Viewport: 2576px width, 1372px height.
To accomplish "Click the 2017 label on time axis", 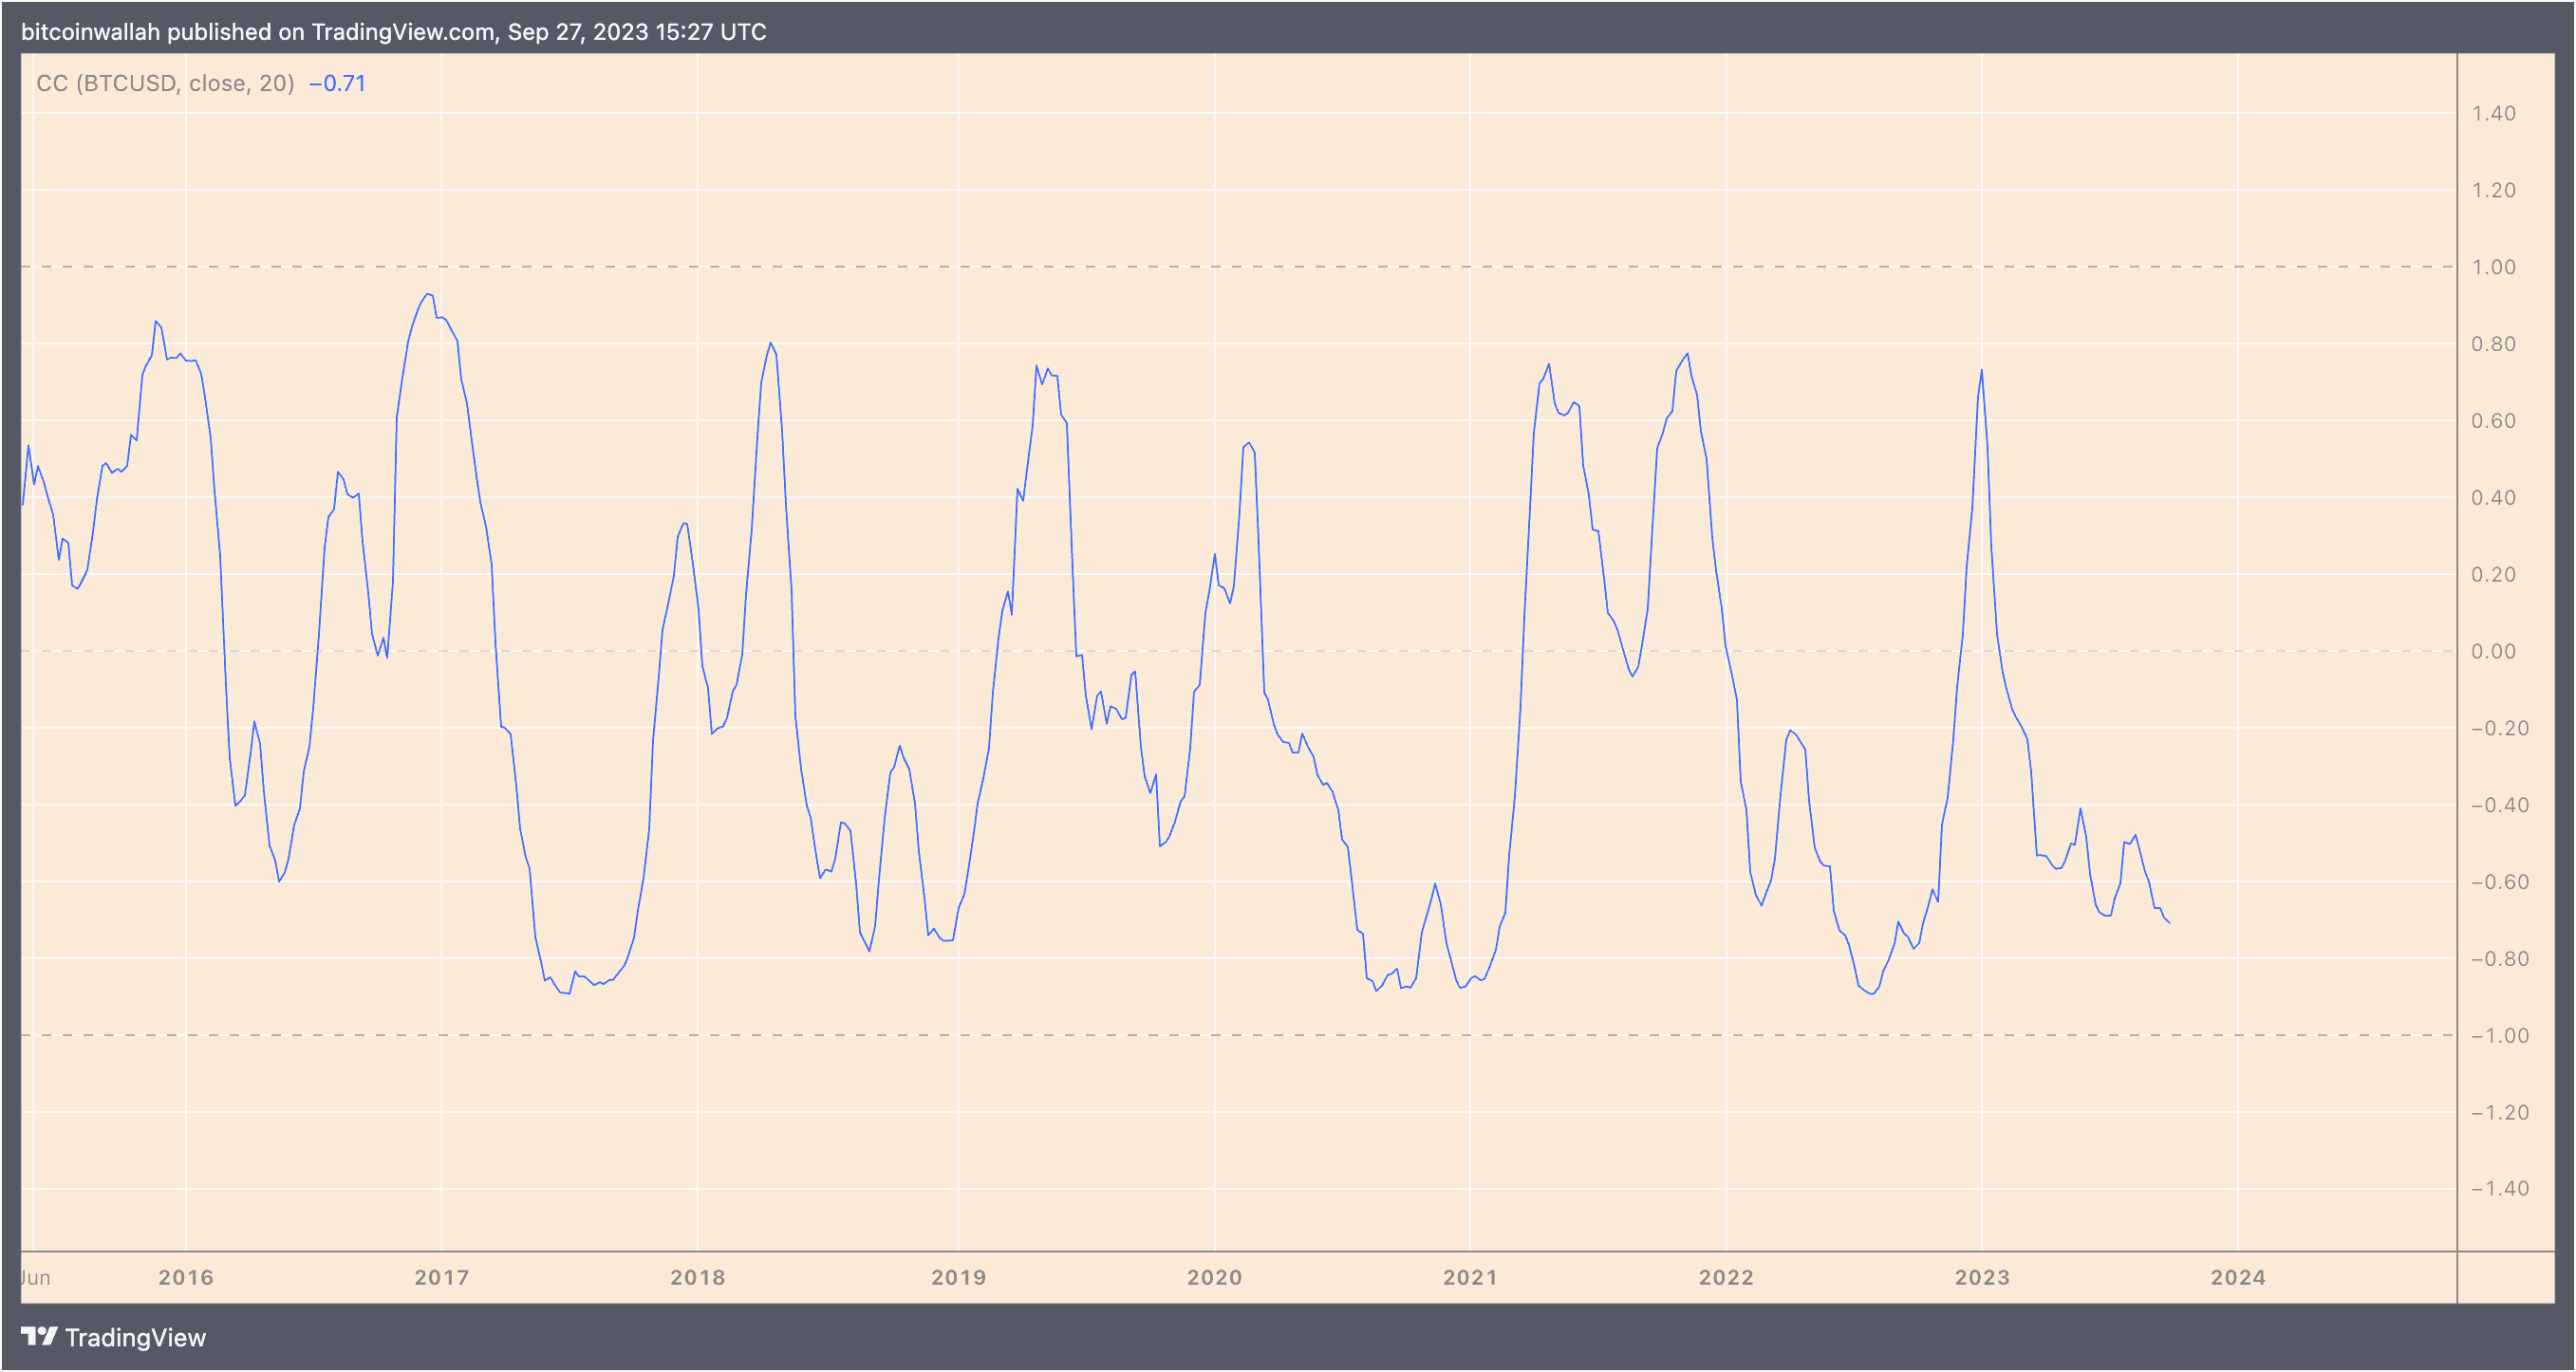I will tap(442, 1277).
